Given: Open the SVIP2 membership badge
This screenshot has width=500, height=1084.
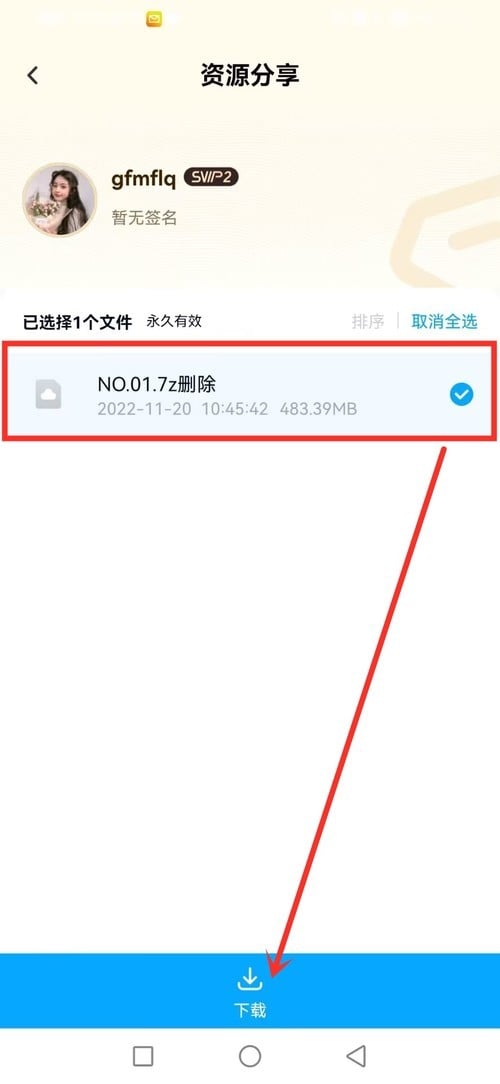Looking at the screenshot, I should 211,178.
